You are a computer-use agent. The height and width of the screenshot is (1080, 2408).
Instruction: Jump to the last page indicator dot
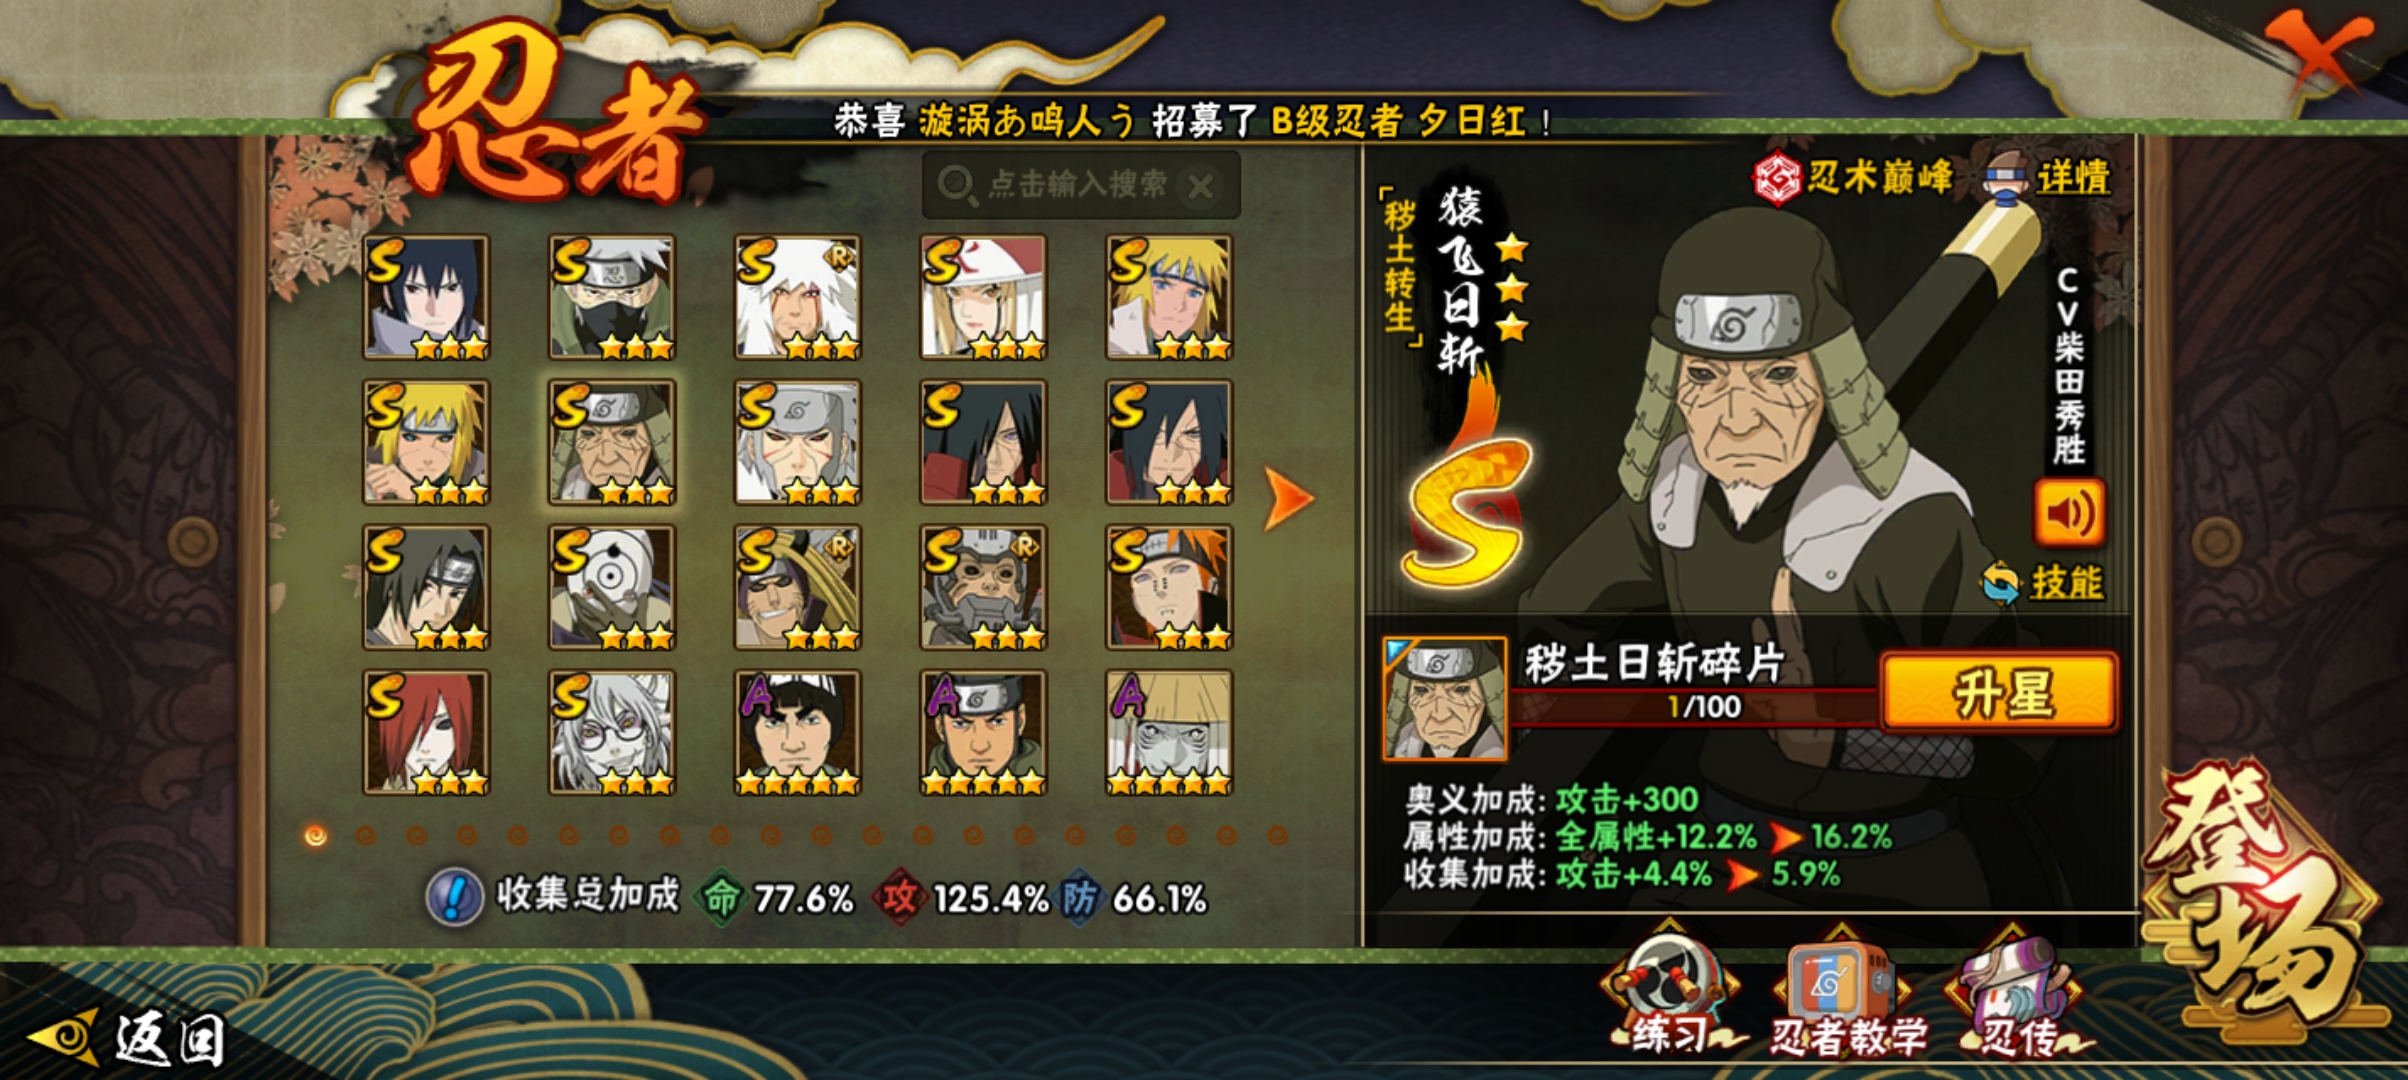point(1278,835)
